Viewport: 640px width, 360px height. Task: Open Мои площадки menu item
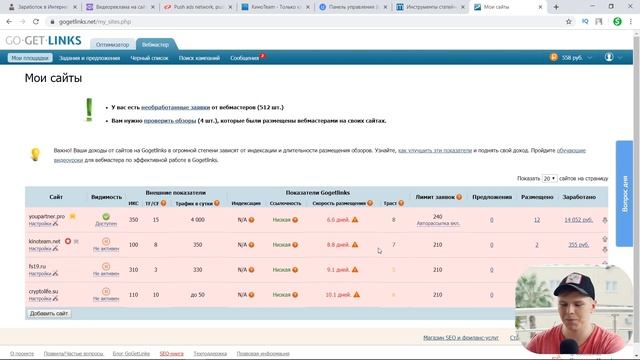click(x=30, y=58)
